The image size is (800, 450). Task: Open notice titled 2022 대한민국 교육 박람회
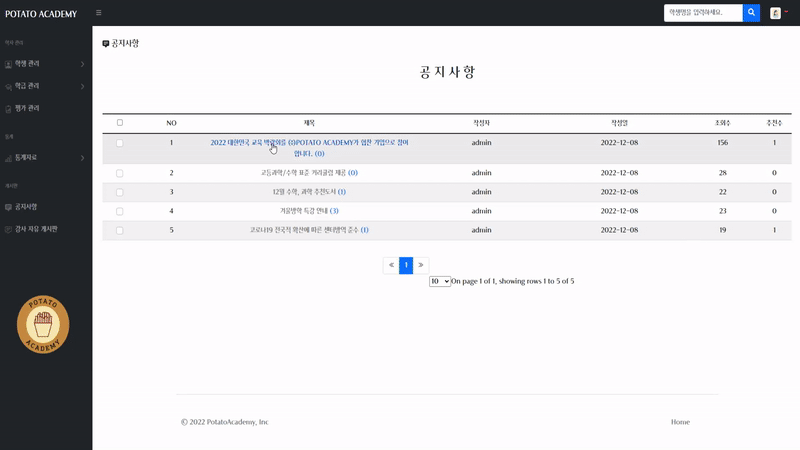309,148
